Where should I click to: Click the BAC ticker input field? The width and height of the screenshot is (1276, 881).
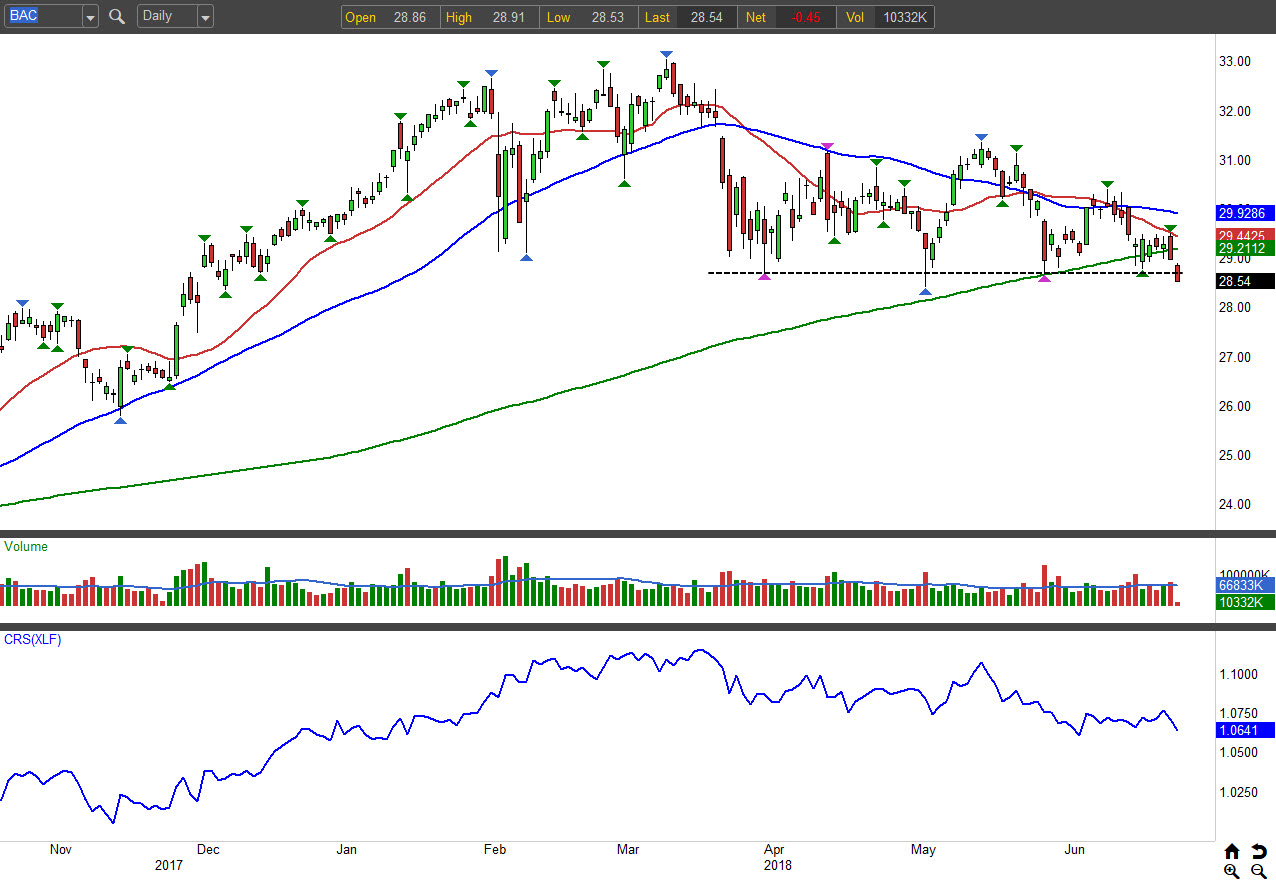[x=43, y=17]
